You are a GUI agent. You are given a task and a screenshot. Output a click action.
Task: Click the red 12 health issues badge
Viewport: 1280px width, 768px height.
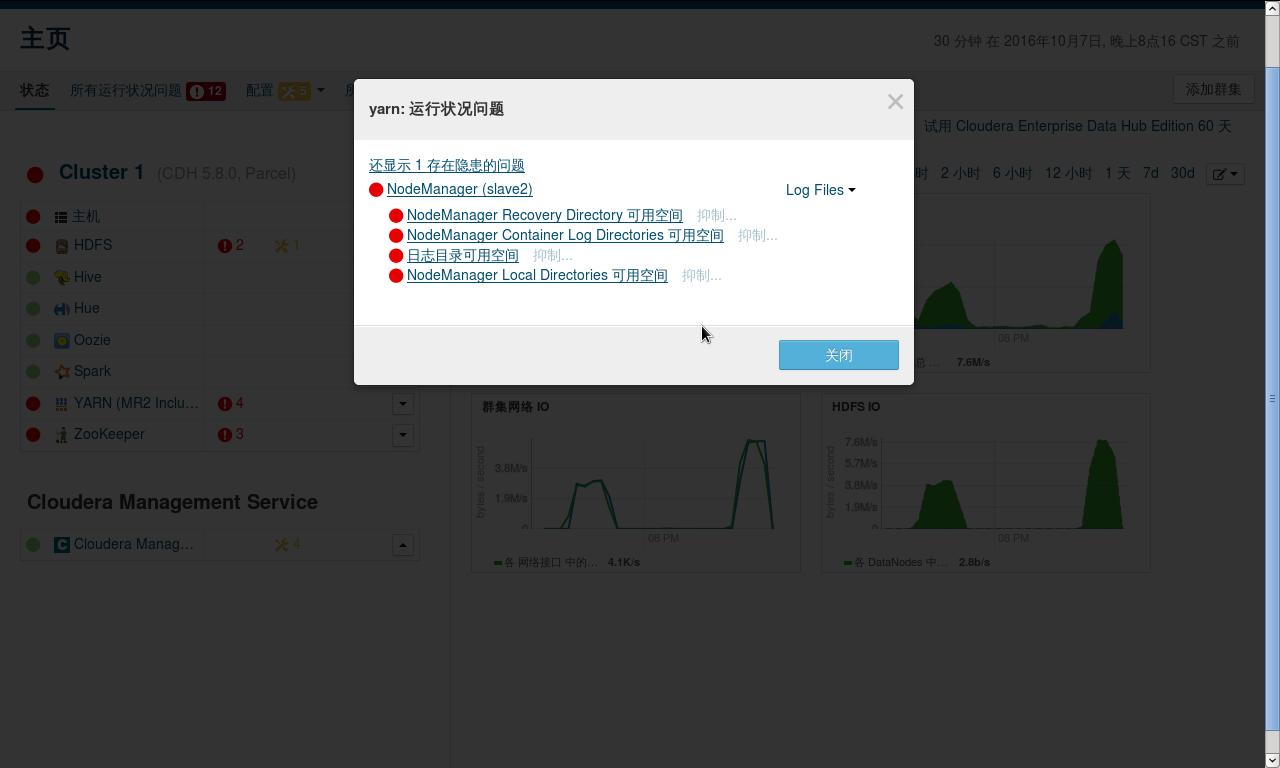click(206, 91)
